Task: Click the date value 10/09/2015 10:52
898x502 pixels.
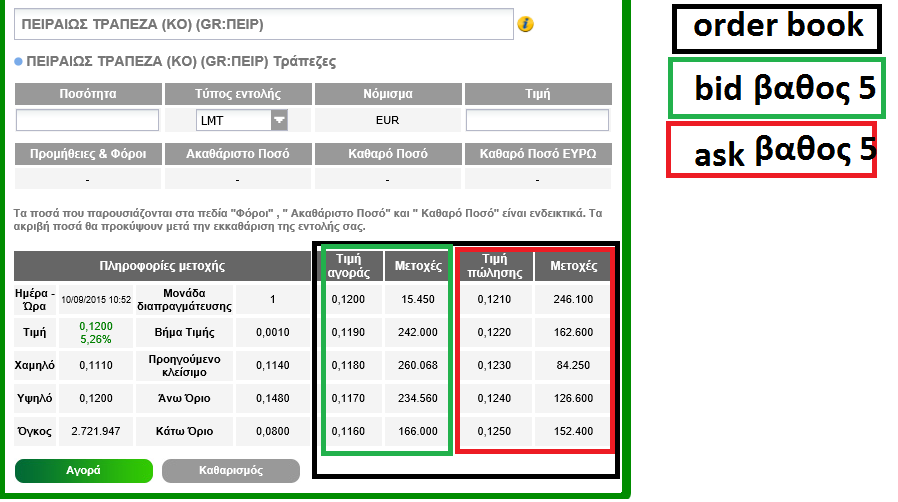Action: click(x=96, y=299)
